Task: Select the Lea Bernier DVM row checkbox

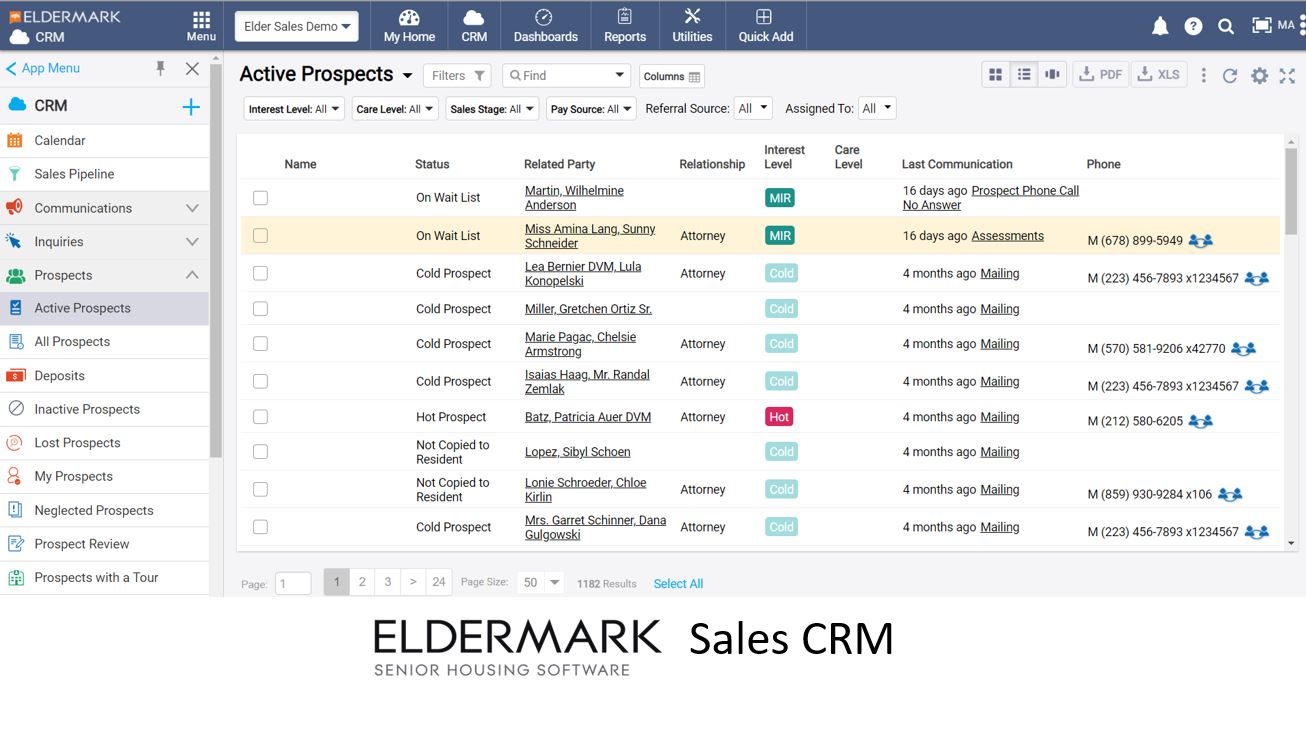Action: (260, 273)
